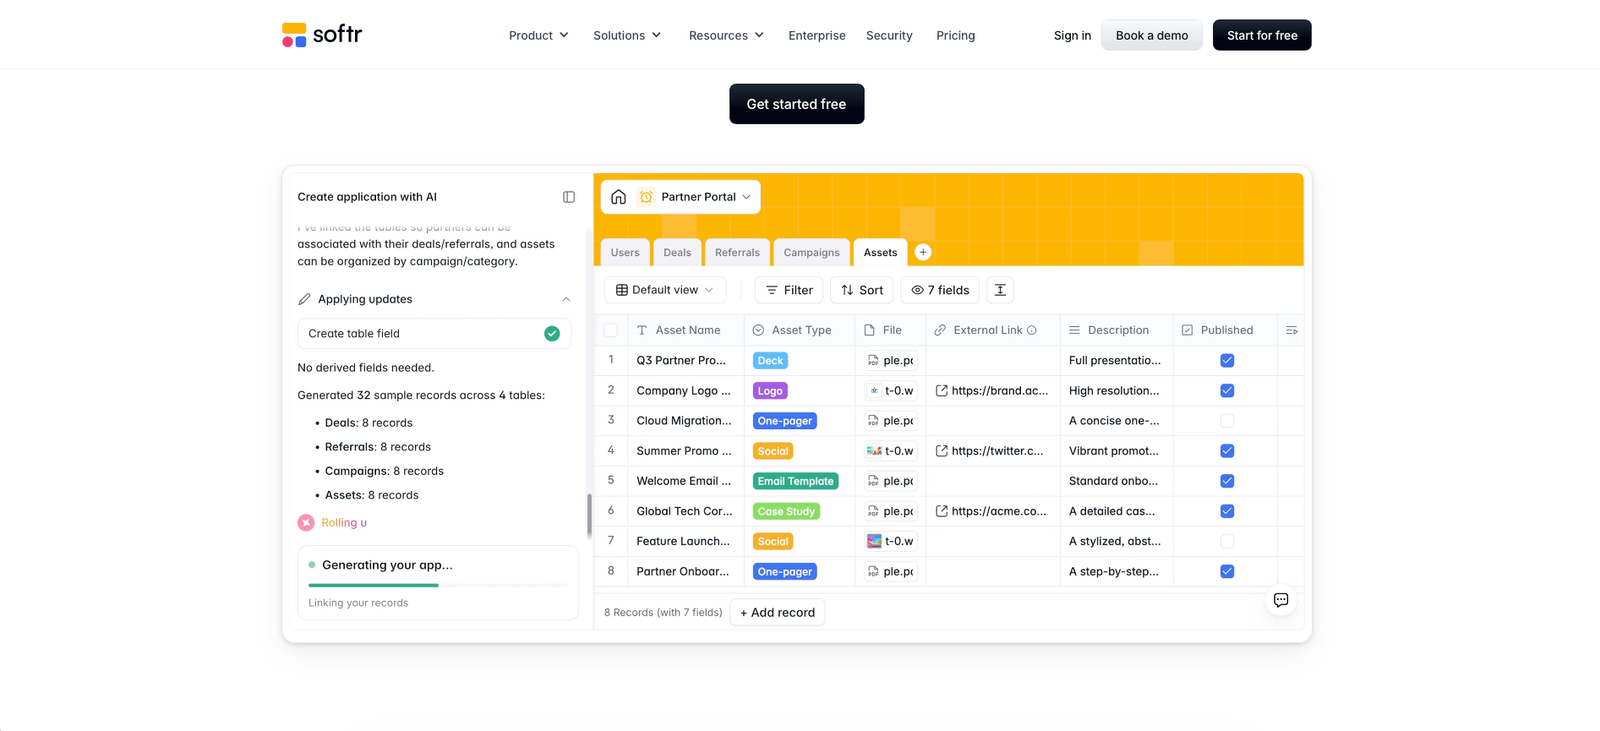Switch to the Campaigns tab
This screenshot has width=1600, height=731.
811,252
